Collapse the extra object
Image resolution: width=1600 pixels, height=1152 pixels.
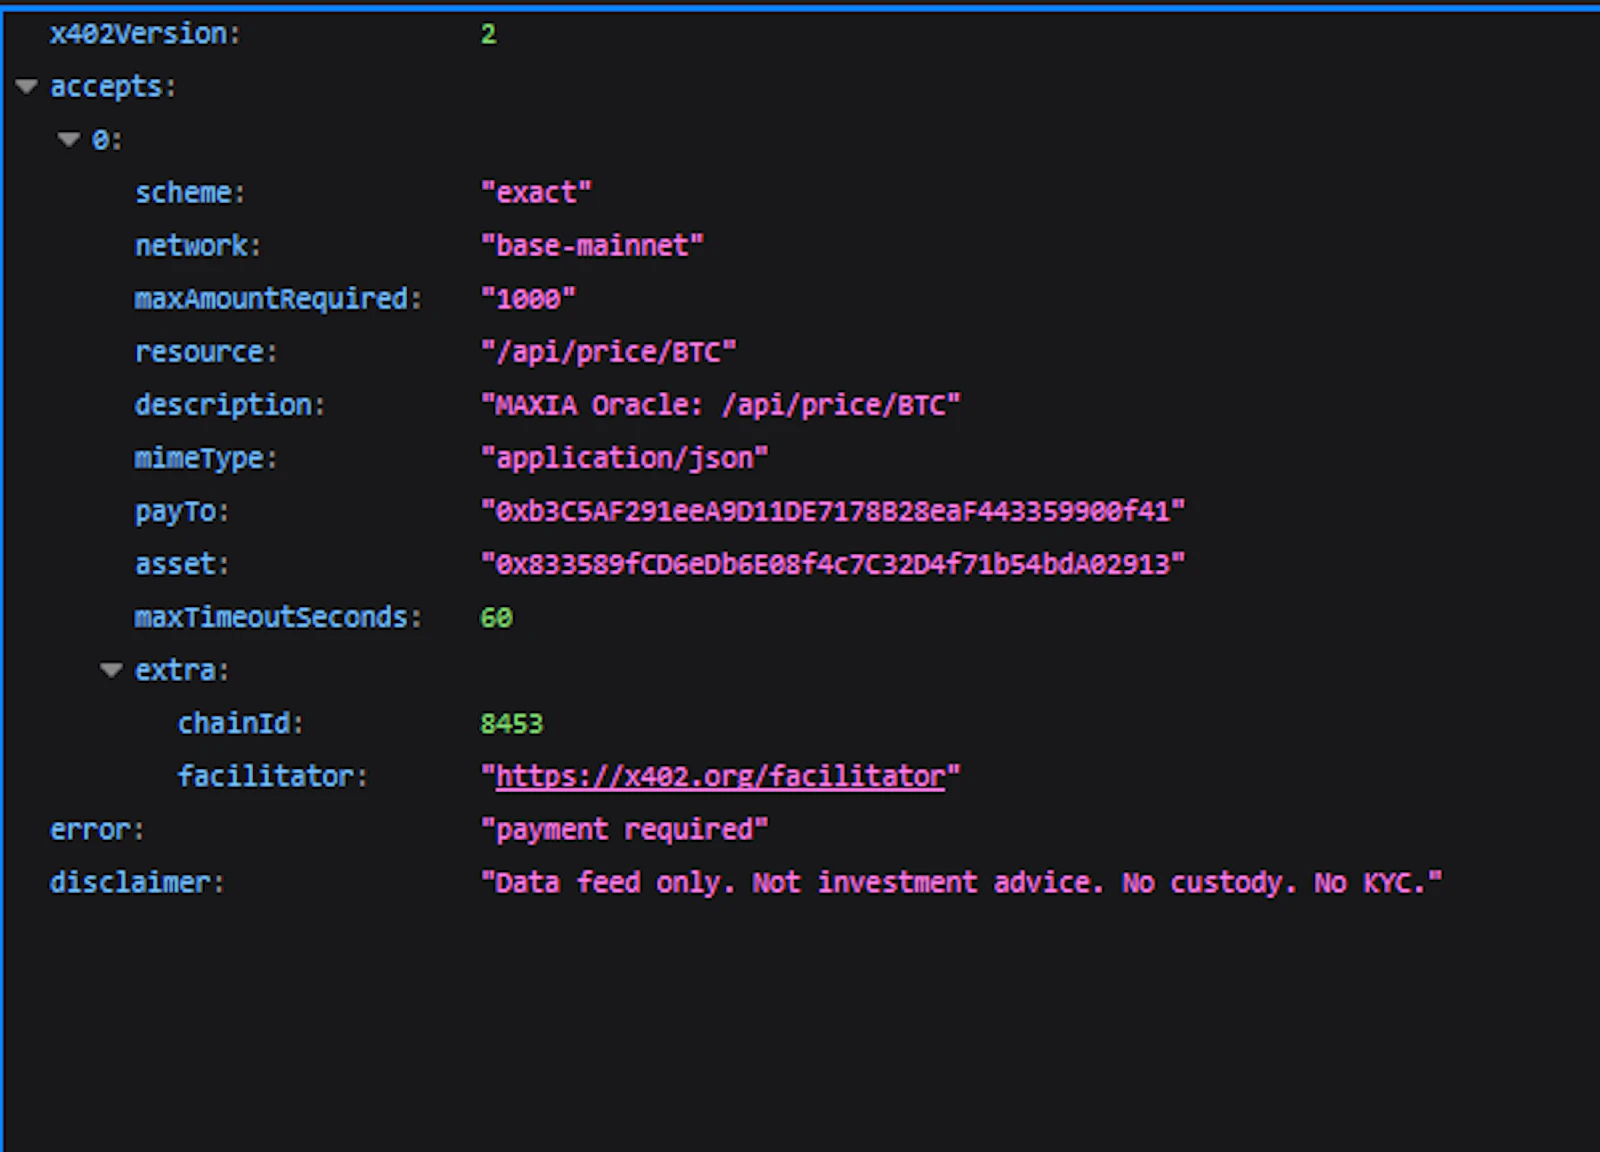(x=110, y=670)
